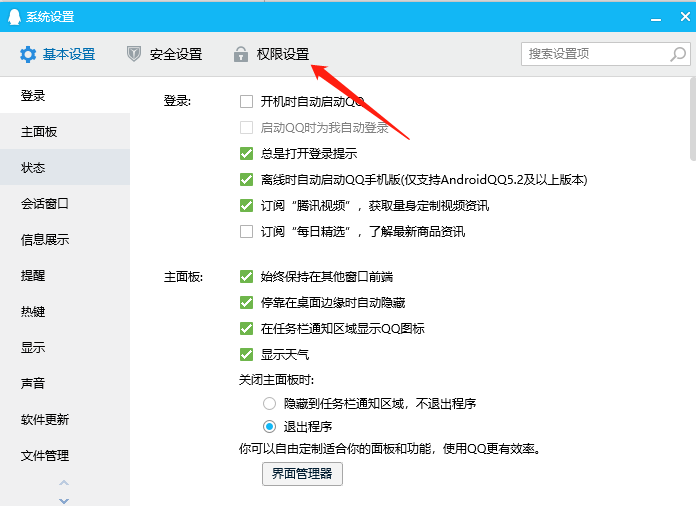Select 显示 in the sidebar

[65, 347]
